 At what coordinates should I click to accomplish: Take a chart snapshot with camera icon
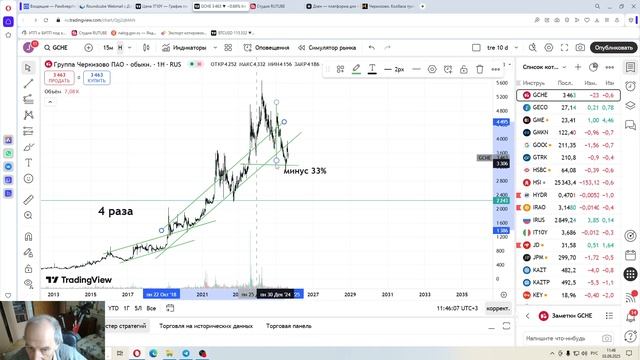[x=580, y=48]
